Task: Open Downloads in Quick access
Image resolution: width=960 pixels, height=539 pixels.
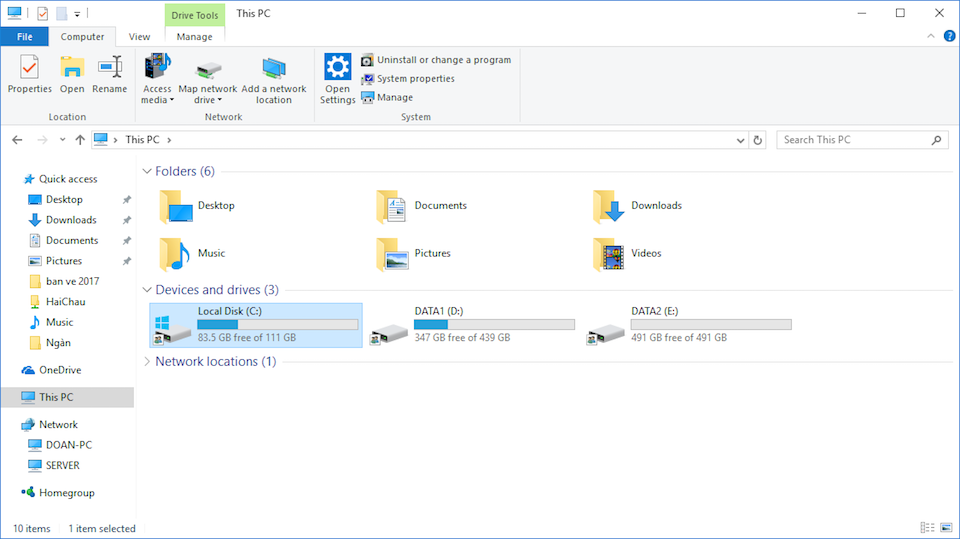Action: click(x=71, y=220)
